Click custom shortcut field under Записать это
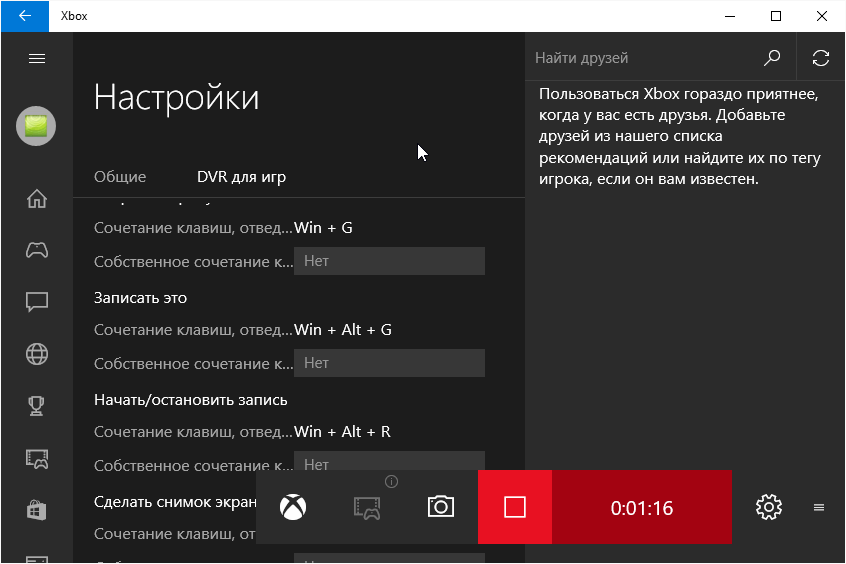Image resolution: width=846 pixels, height=564 pixels. click(389, 363)
